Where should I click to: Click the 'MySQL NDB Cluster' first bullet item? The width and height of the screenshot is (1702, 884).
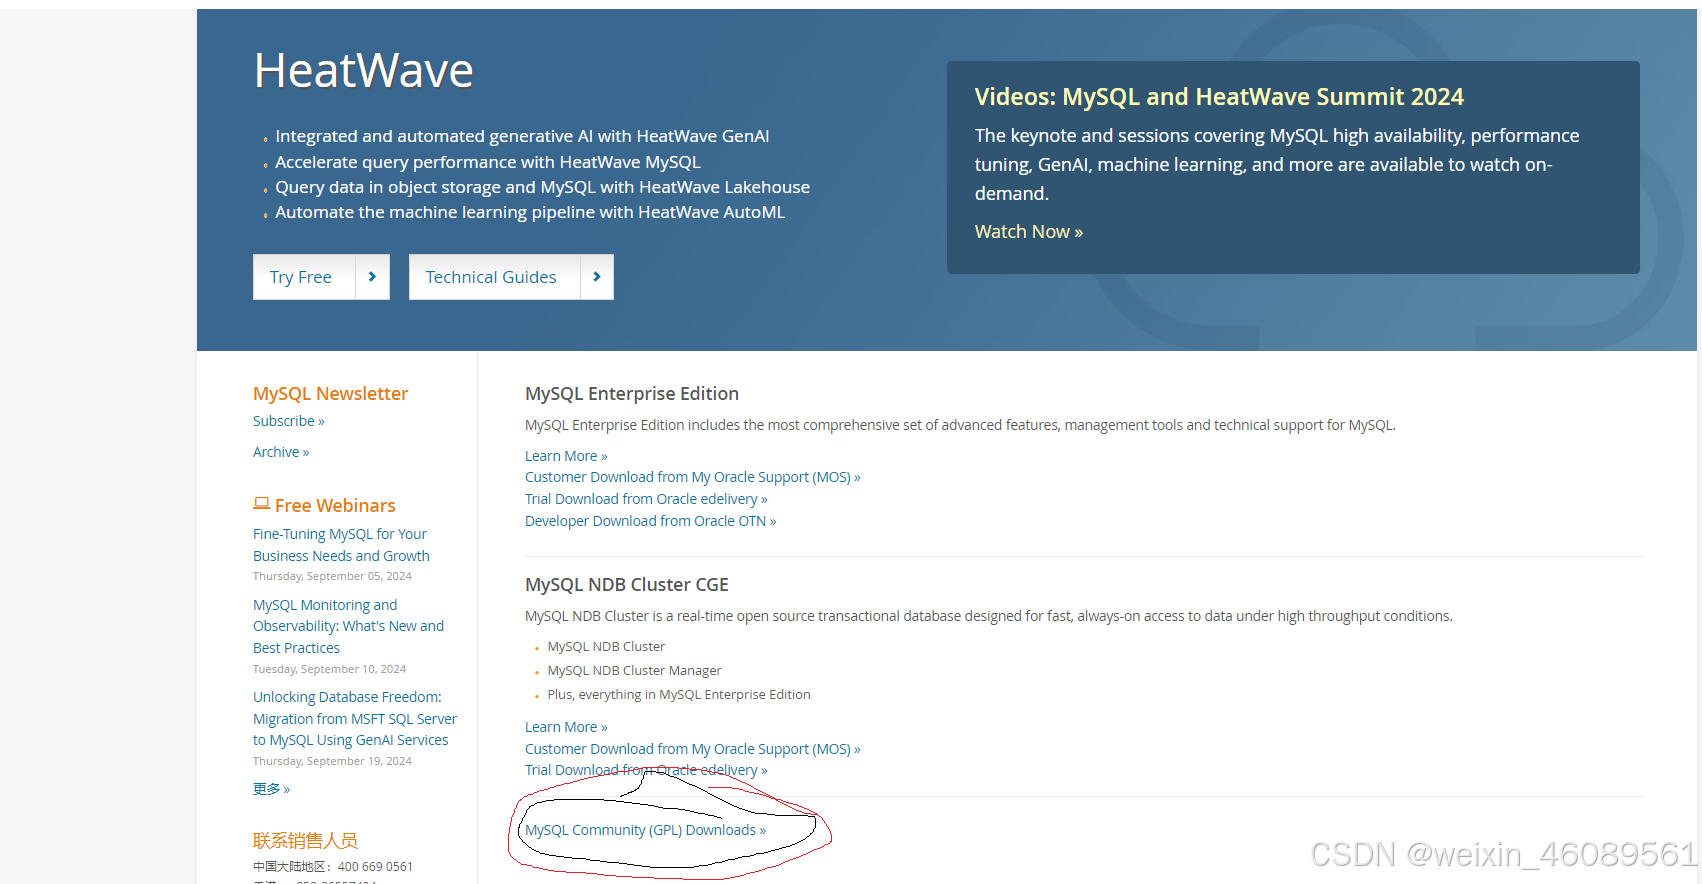click(x=606, y=647)
